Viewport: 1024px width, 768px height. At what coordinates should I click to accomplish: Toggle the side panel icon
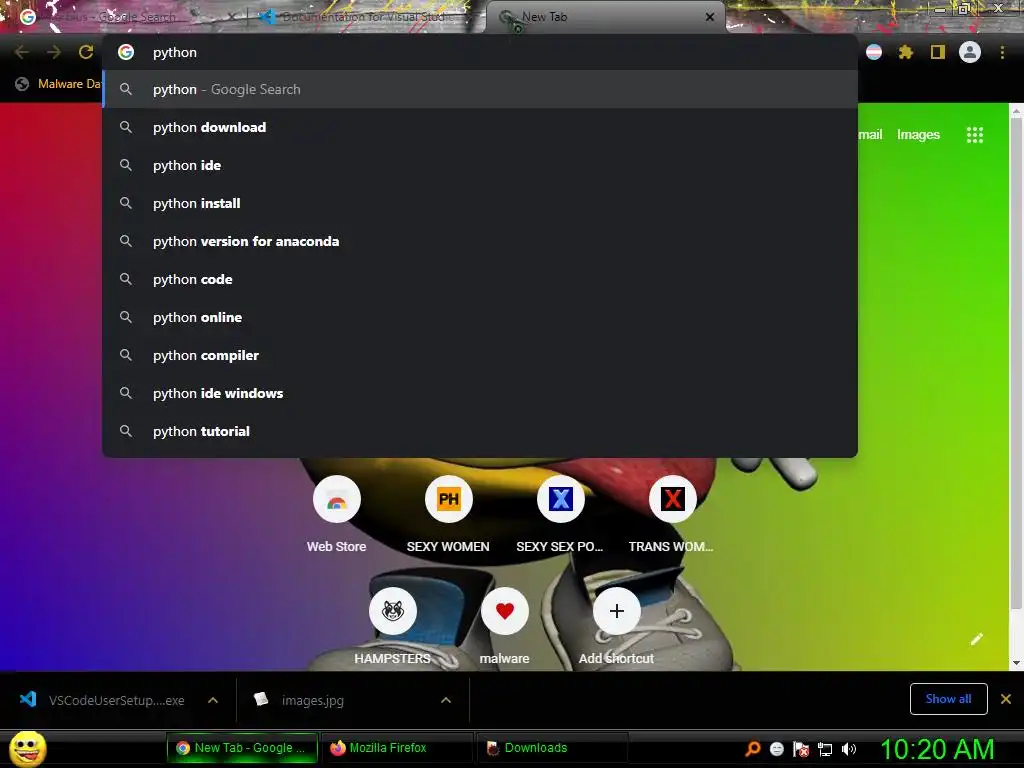(x=938, y=52)
